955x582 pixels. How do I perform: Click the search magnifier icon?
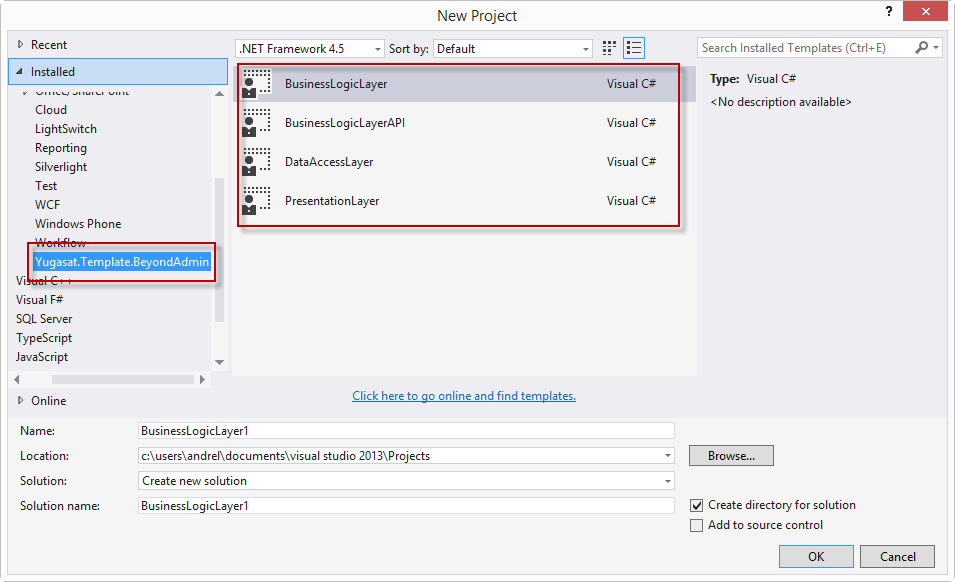(922, 47)
